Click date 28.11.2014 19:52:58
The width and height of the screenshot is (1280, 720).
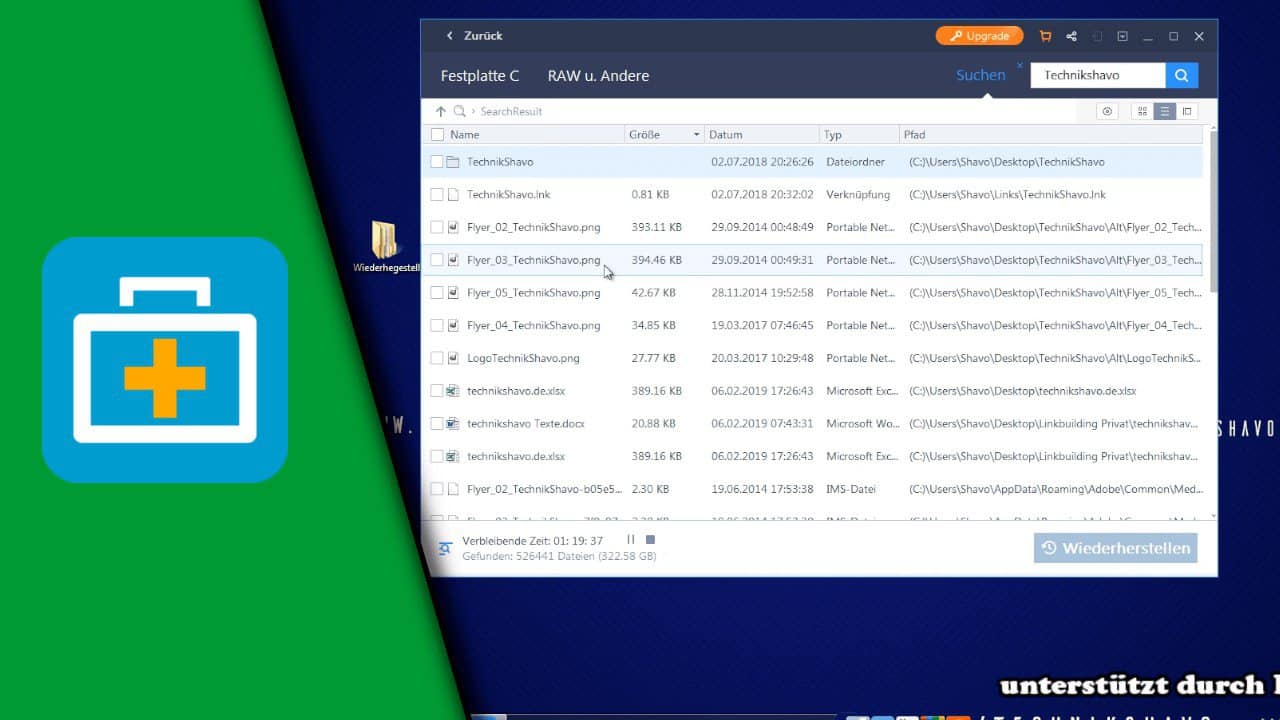coord(762,293)
